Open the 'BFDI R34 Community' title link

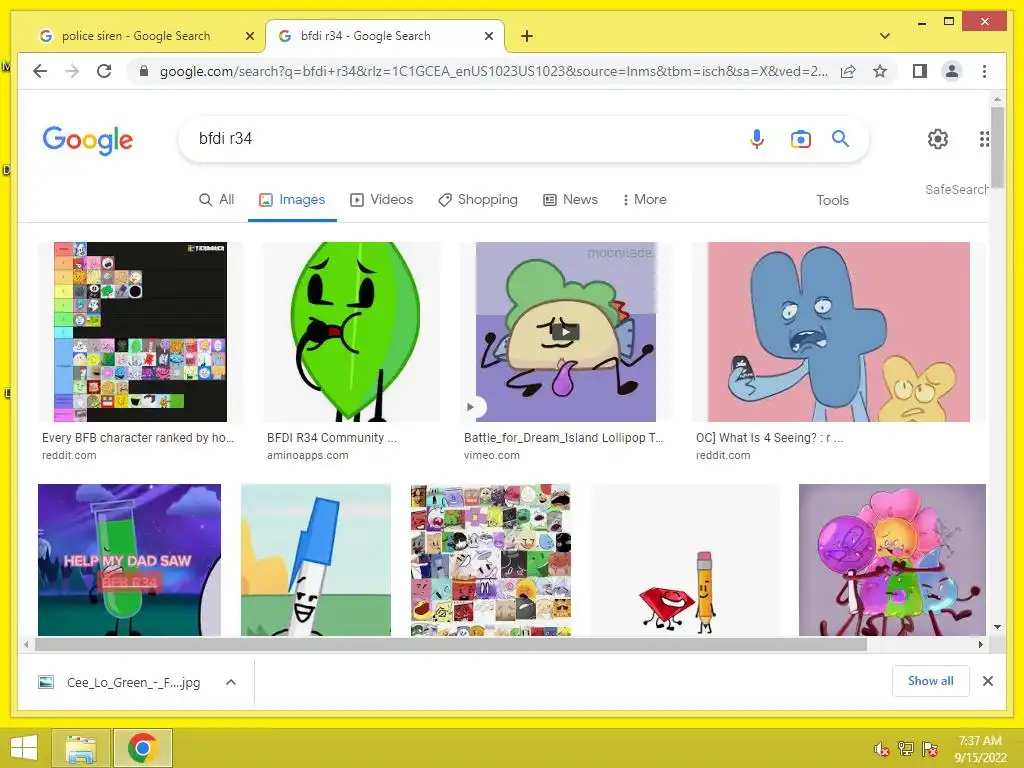[332, 438]
